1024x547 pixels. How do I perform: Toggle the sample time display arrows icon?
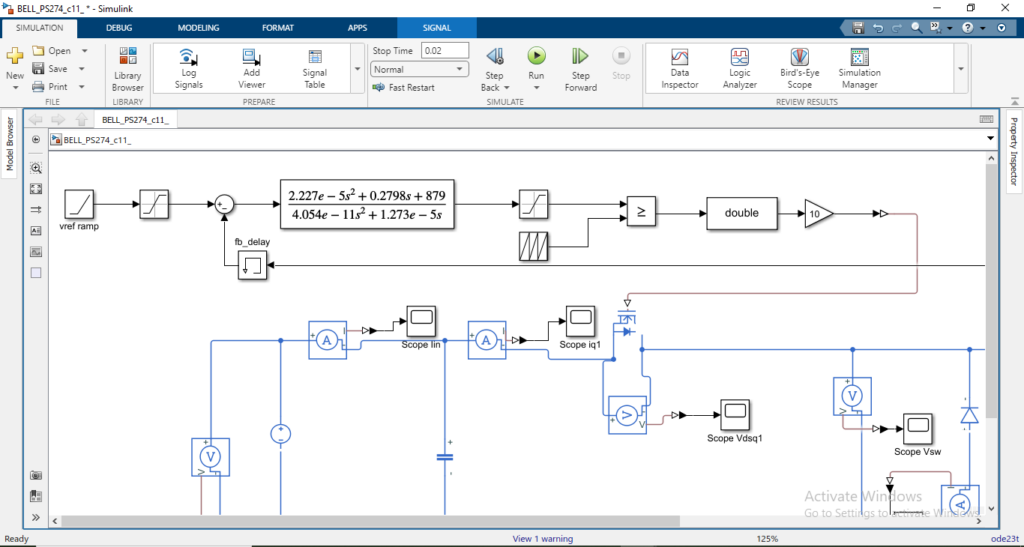pyautogui.click(x=36, y=210)
